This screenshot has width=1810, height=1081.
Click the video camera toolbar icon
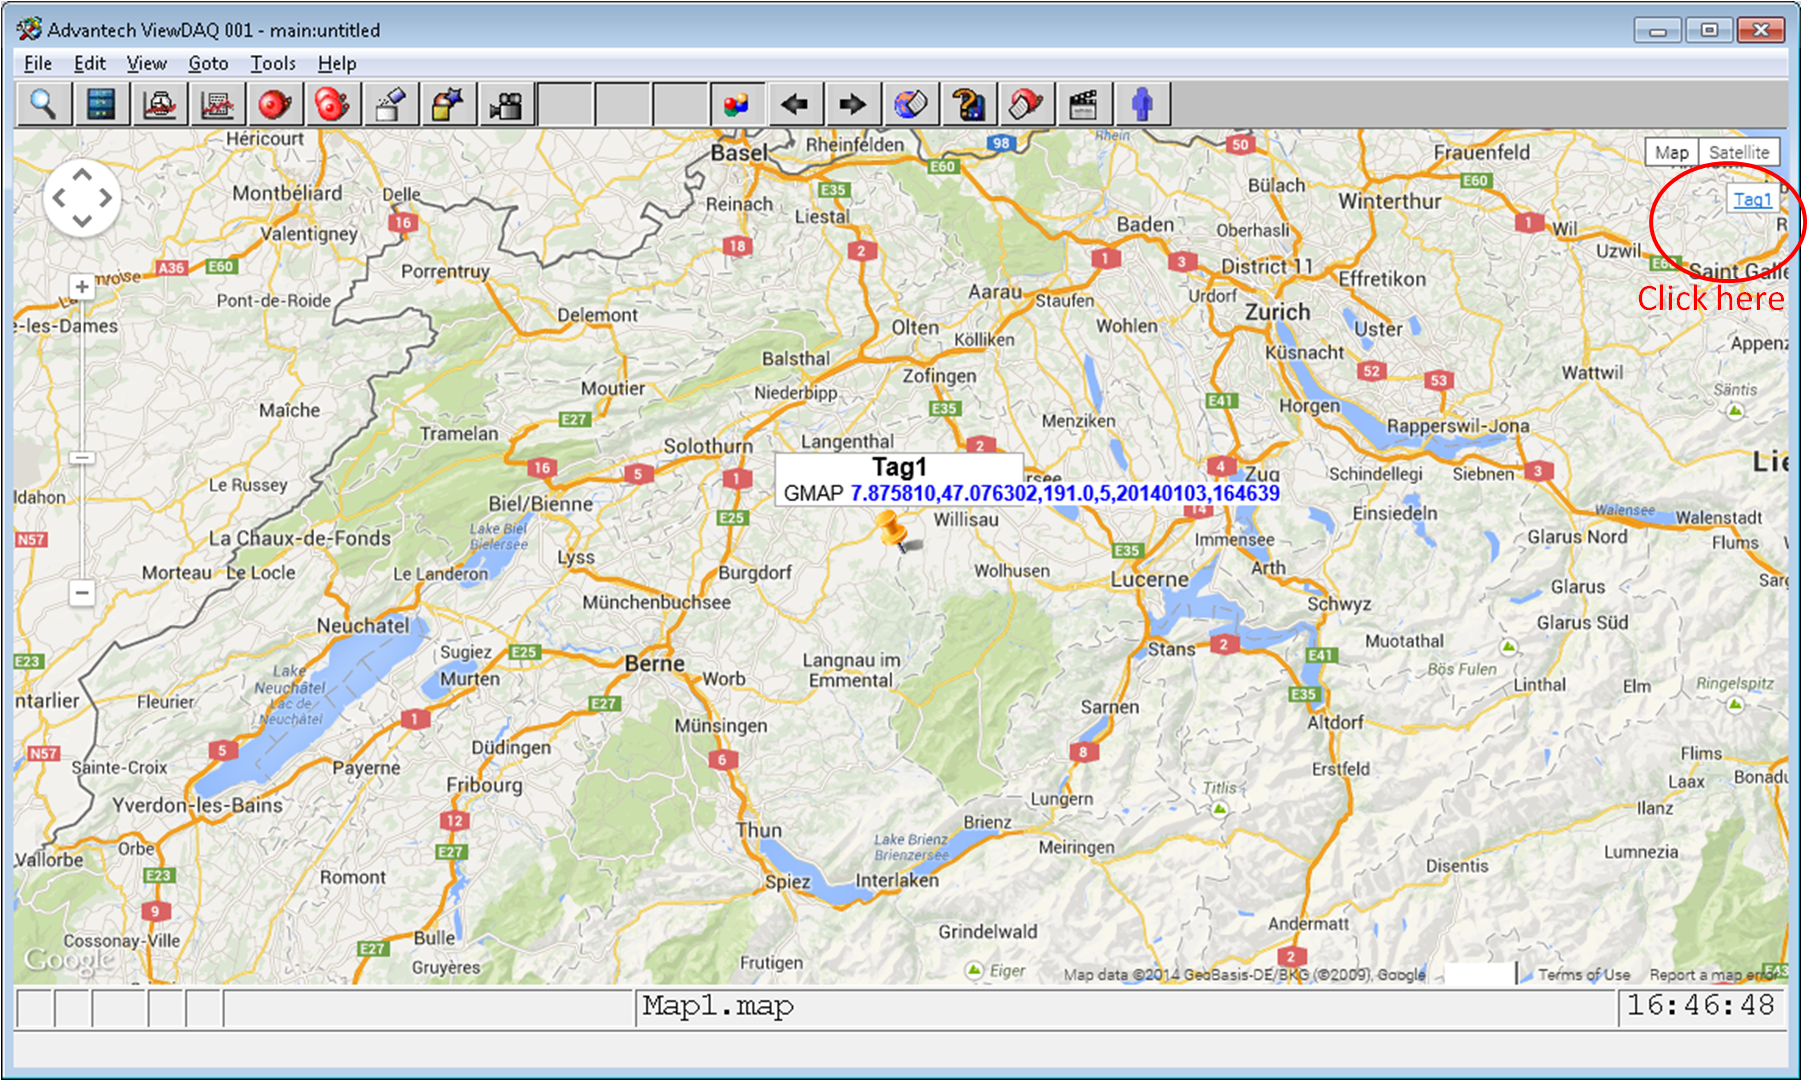(x=507, y=104)
